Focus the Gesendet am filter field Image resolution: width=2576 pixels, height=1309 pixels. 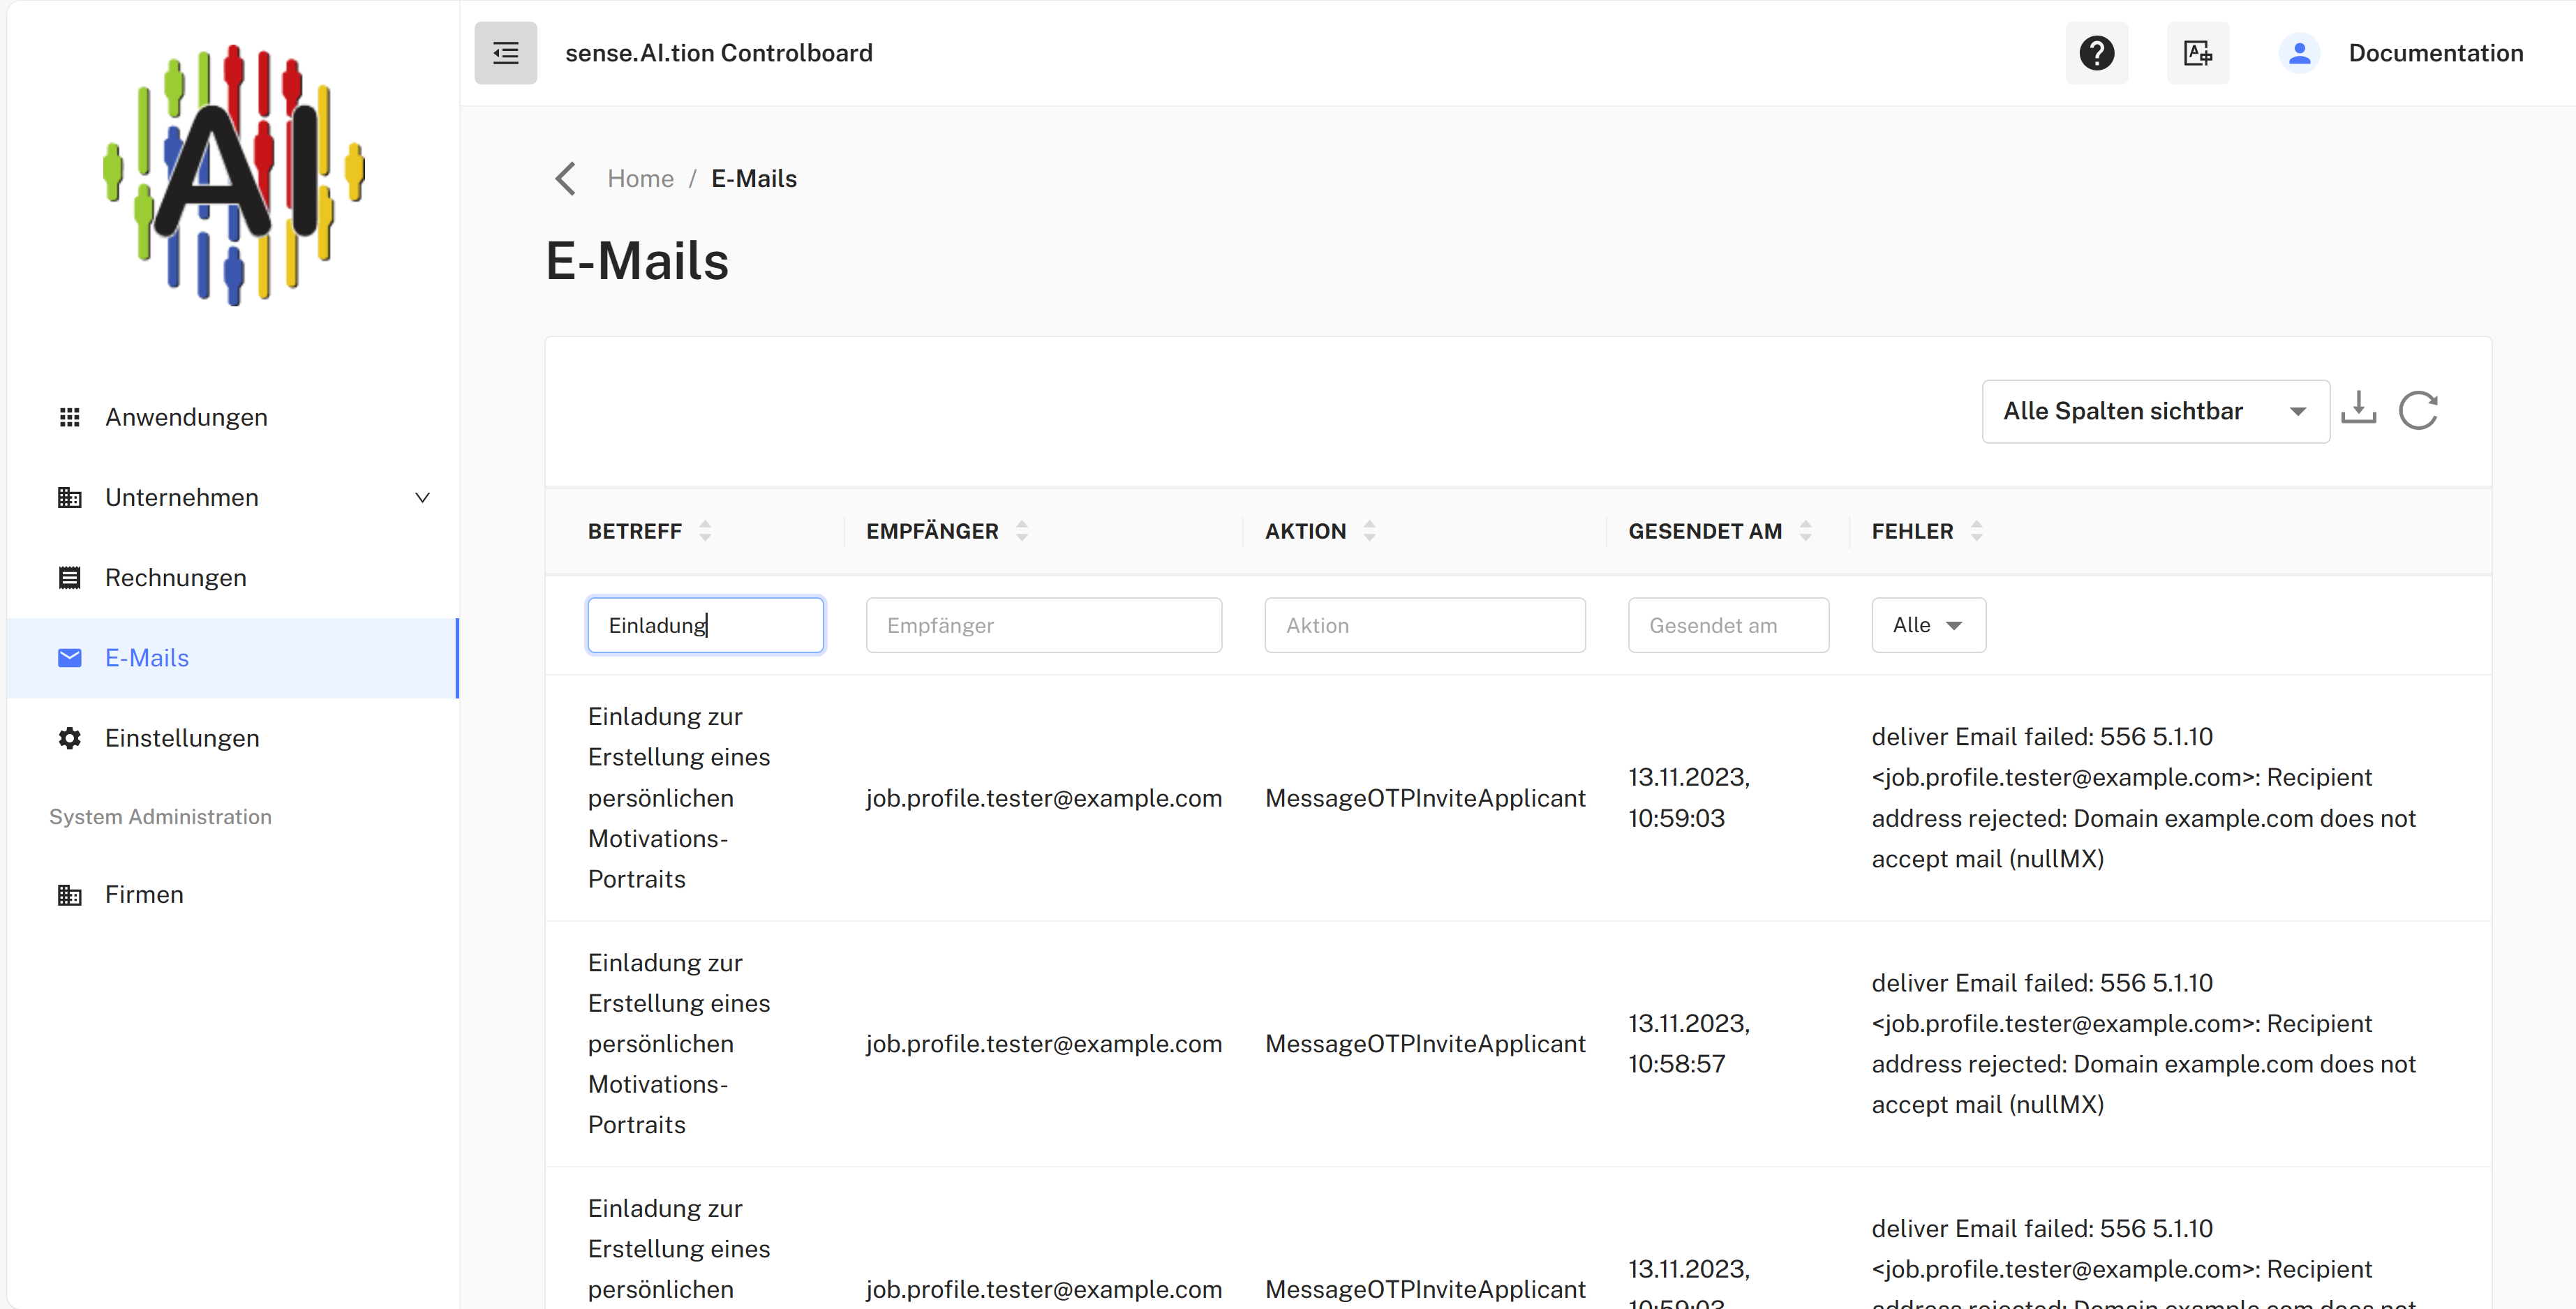pos(1728,625)
